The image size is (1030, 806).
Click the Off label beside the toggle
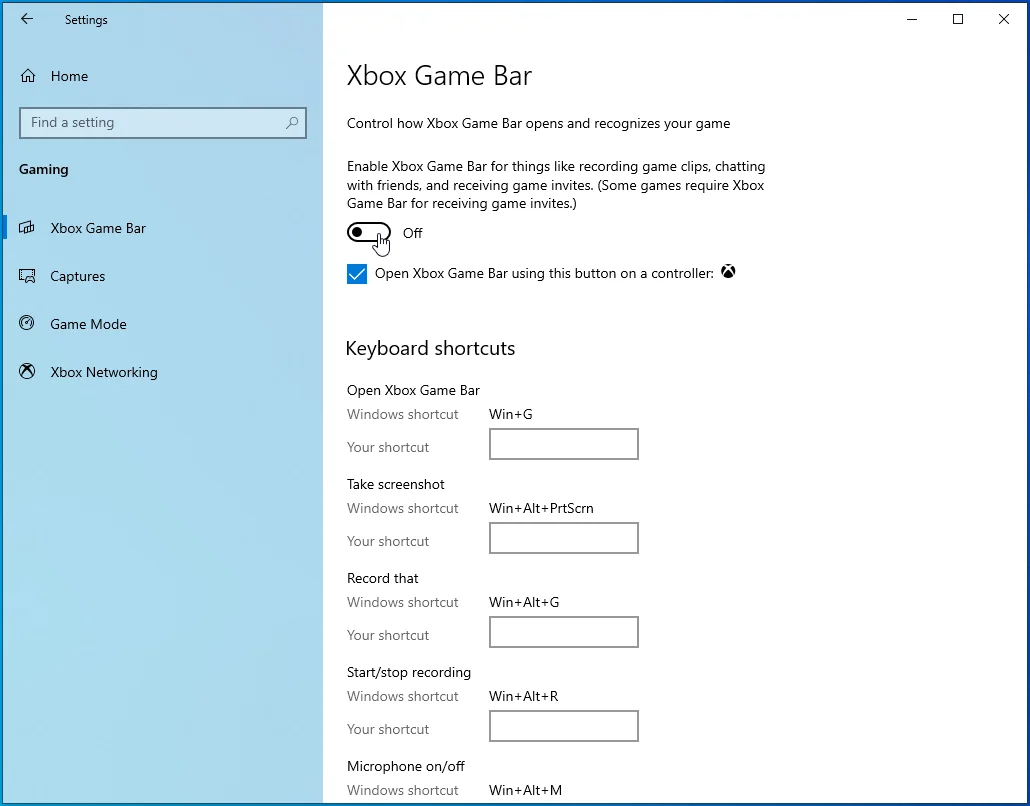point(413,233)
